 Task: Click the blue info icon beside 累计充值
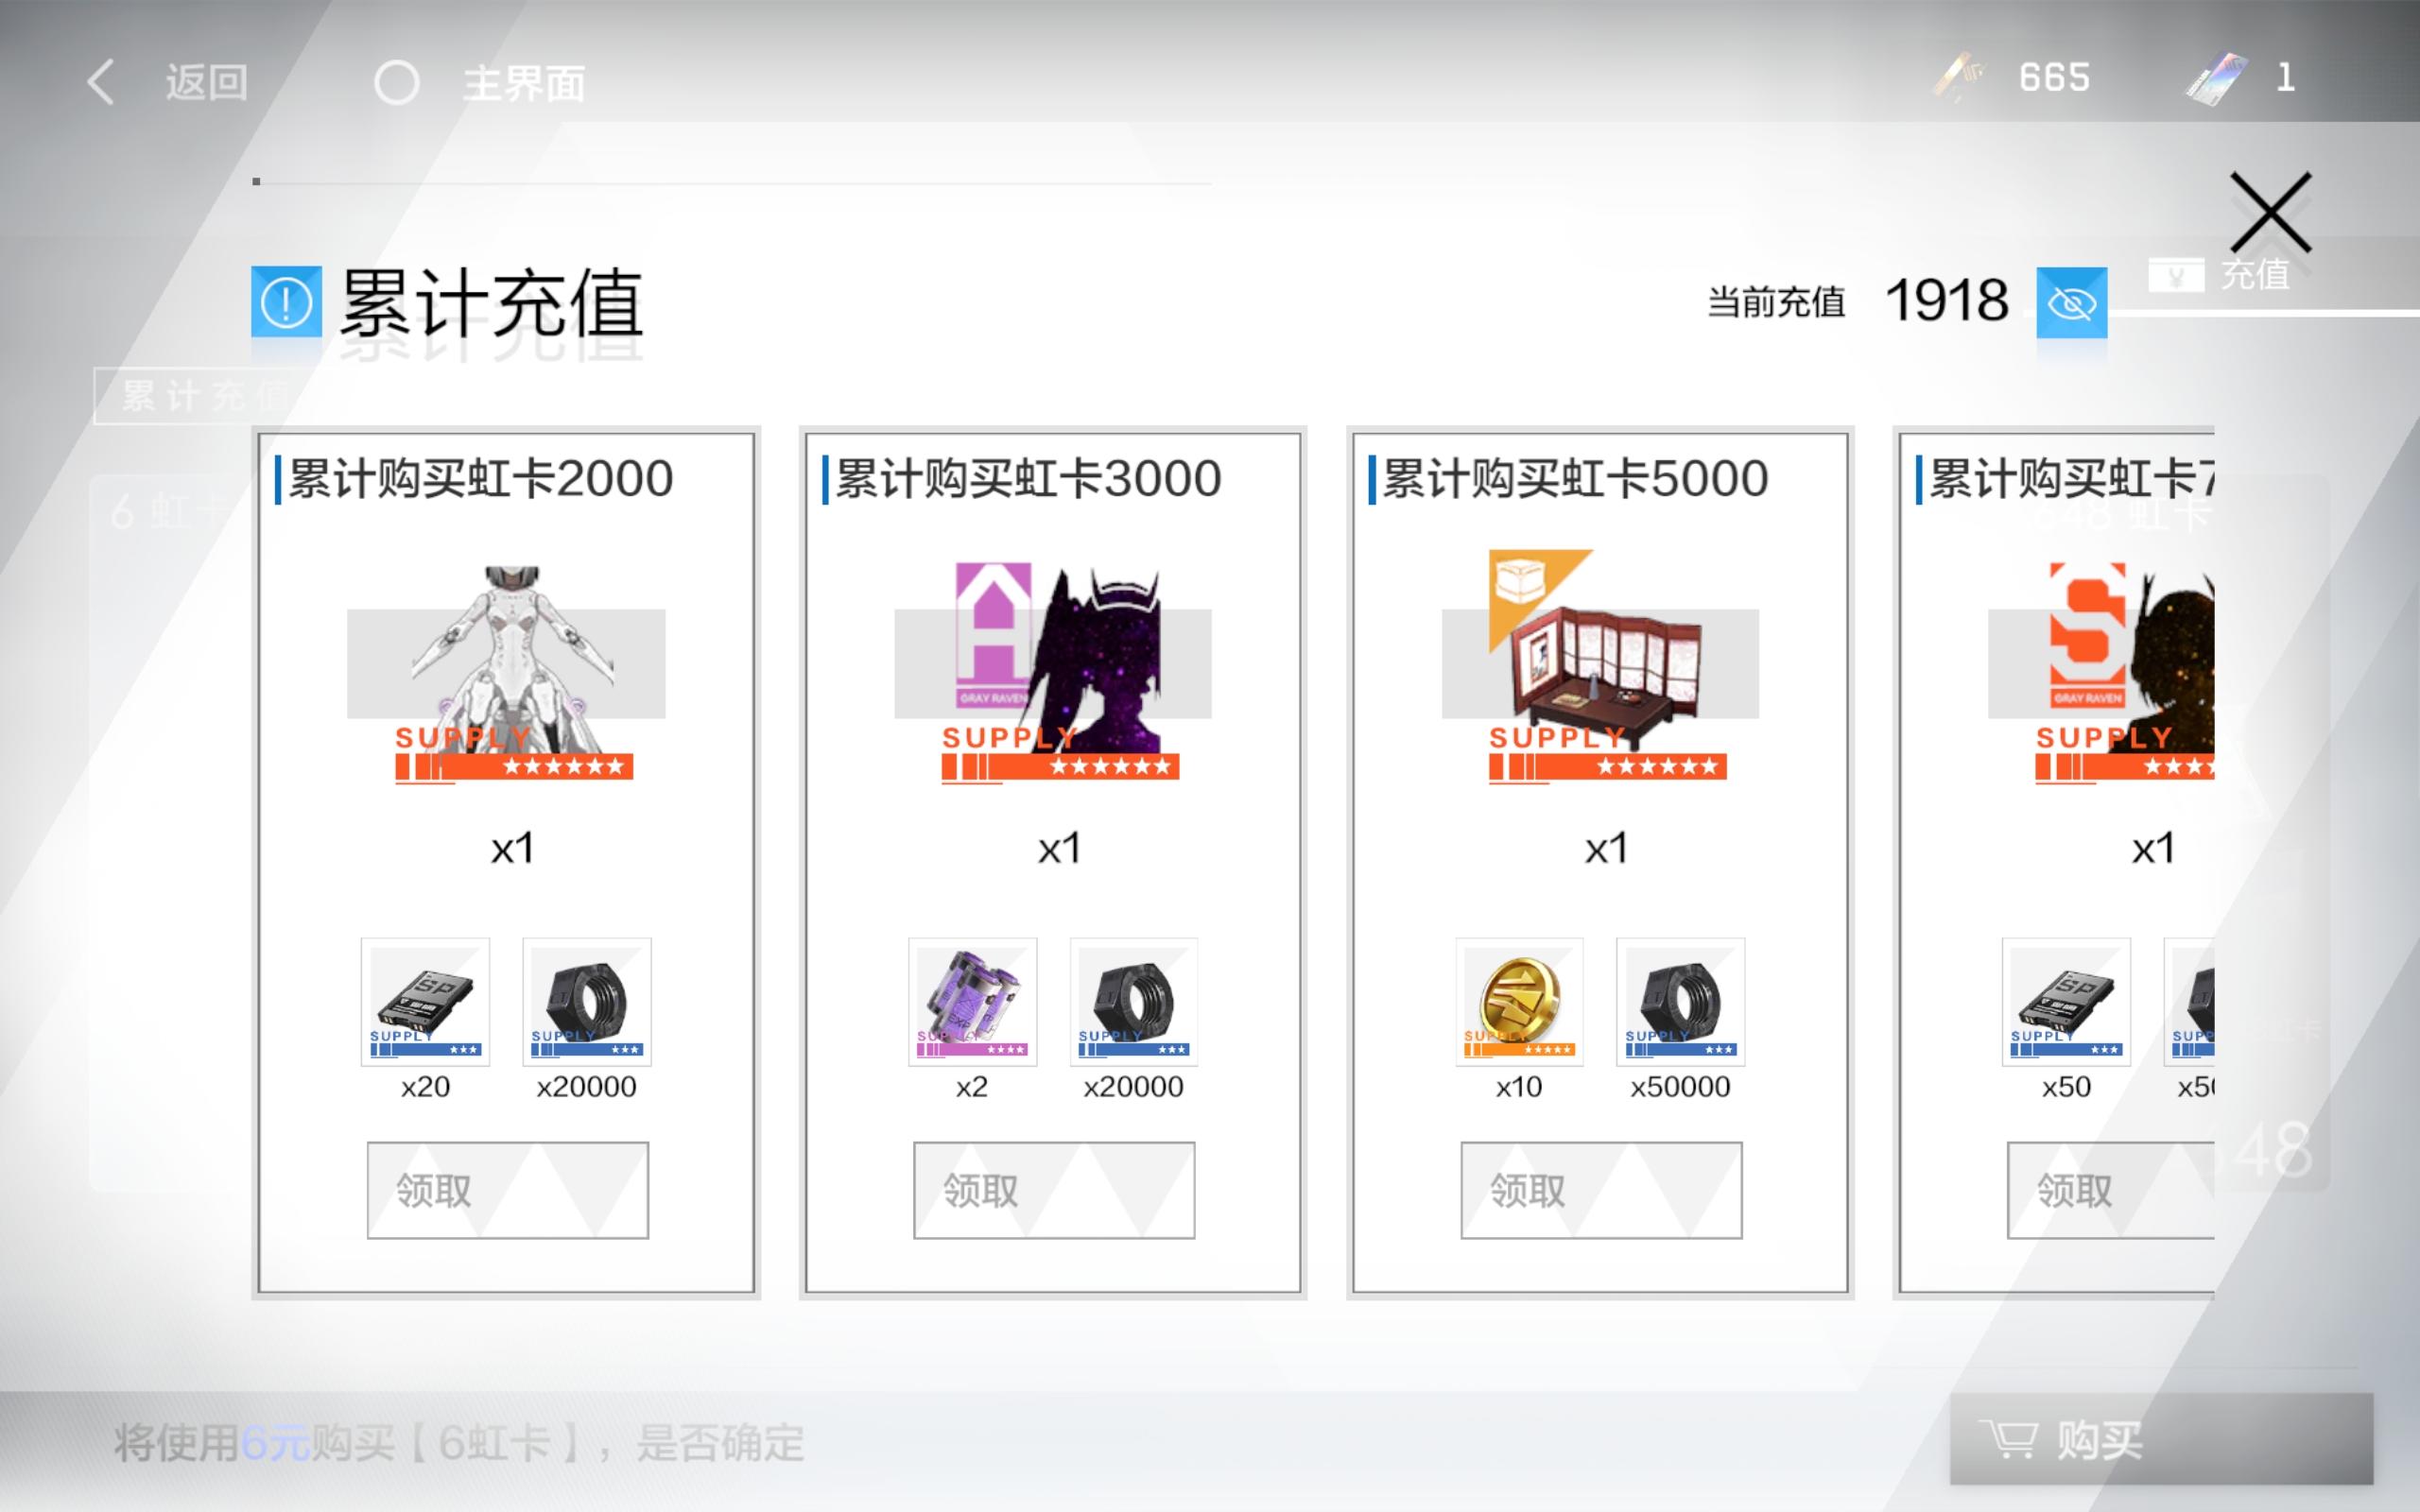[286, 301]
